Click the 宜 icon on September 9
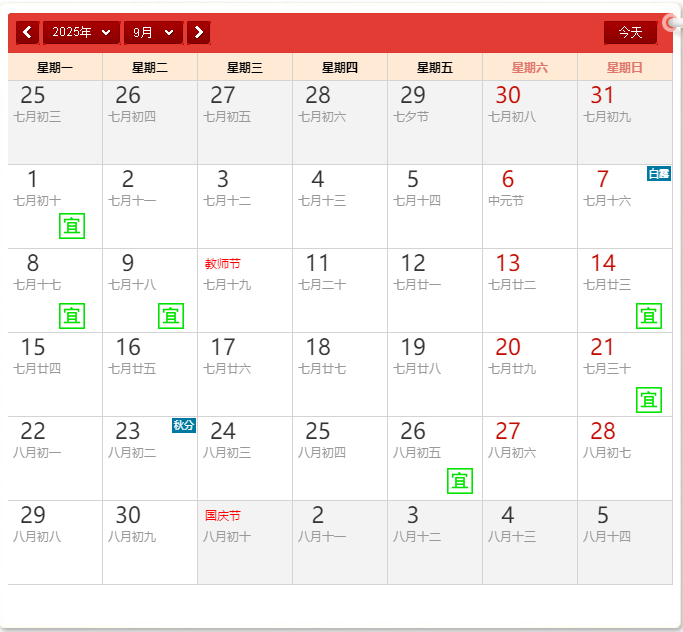Viewport: 683px width, 632px height. [171, 316]
